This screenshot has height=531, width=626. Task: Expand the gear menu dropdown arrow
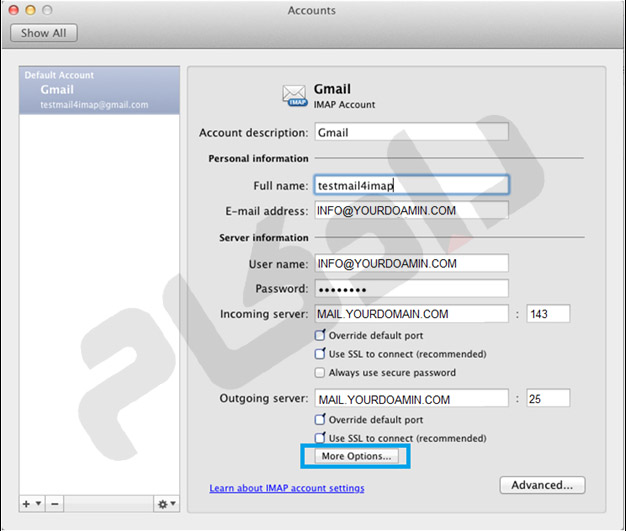[173, 504]
